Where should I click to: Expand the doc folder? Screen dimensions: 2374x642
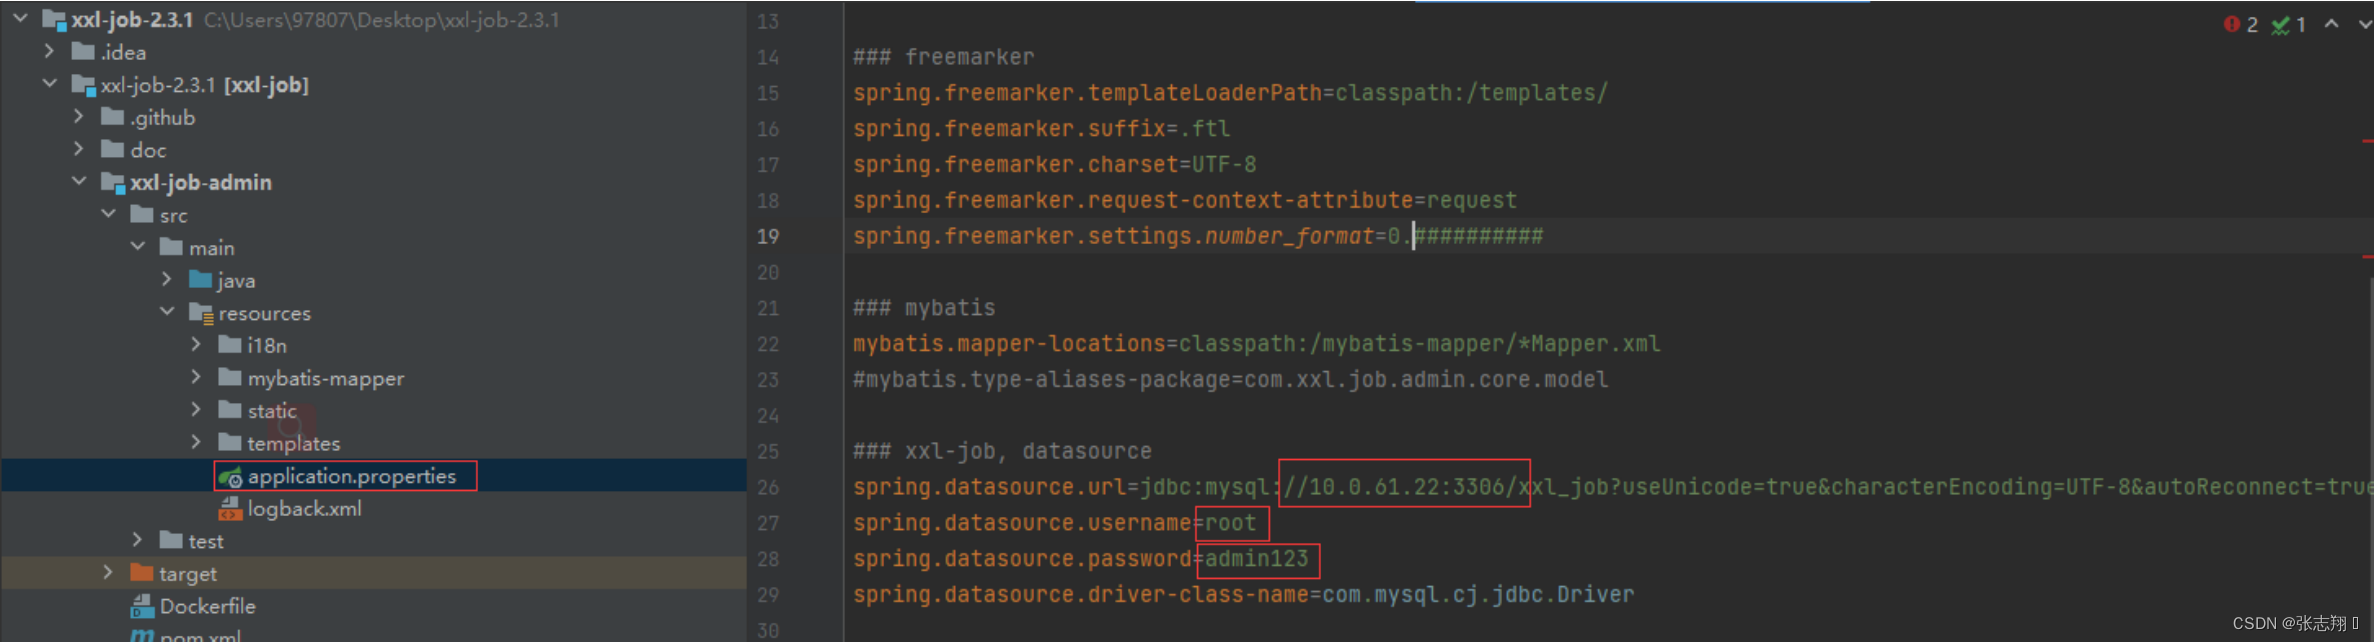tap(78, 149)
